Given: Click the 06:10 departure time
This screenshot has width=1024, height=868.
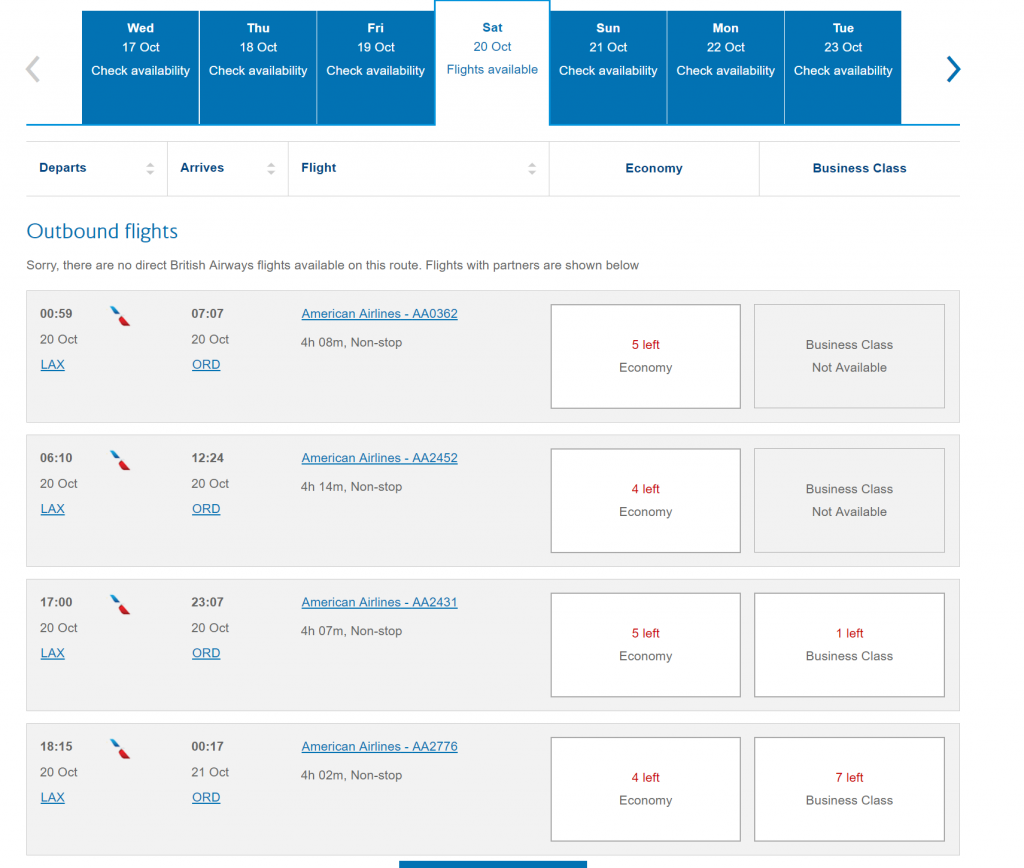Looking at the screenshot, I should pyautogui.click(x=56, y=458).
